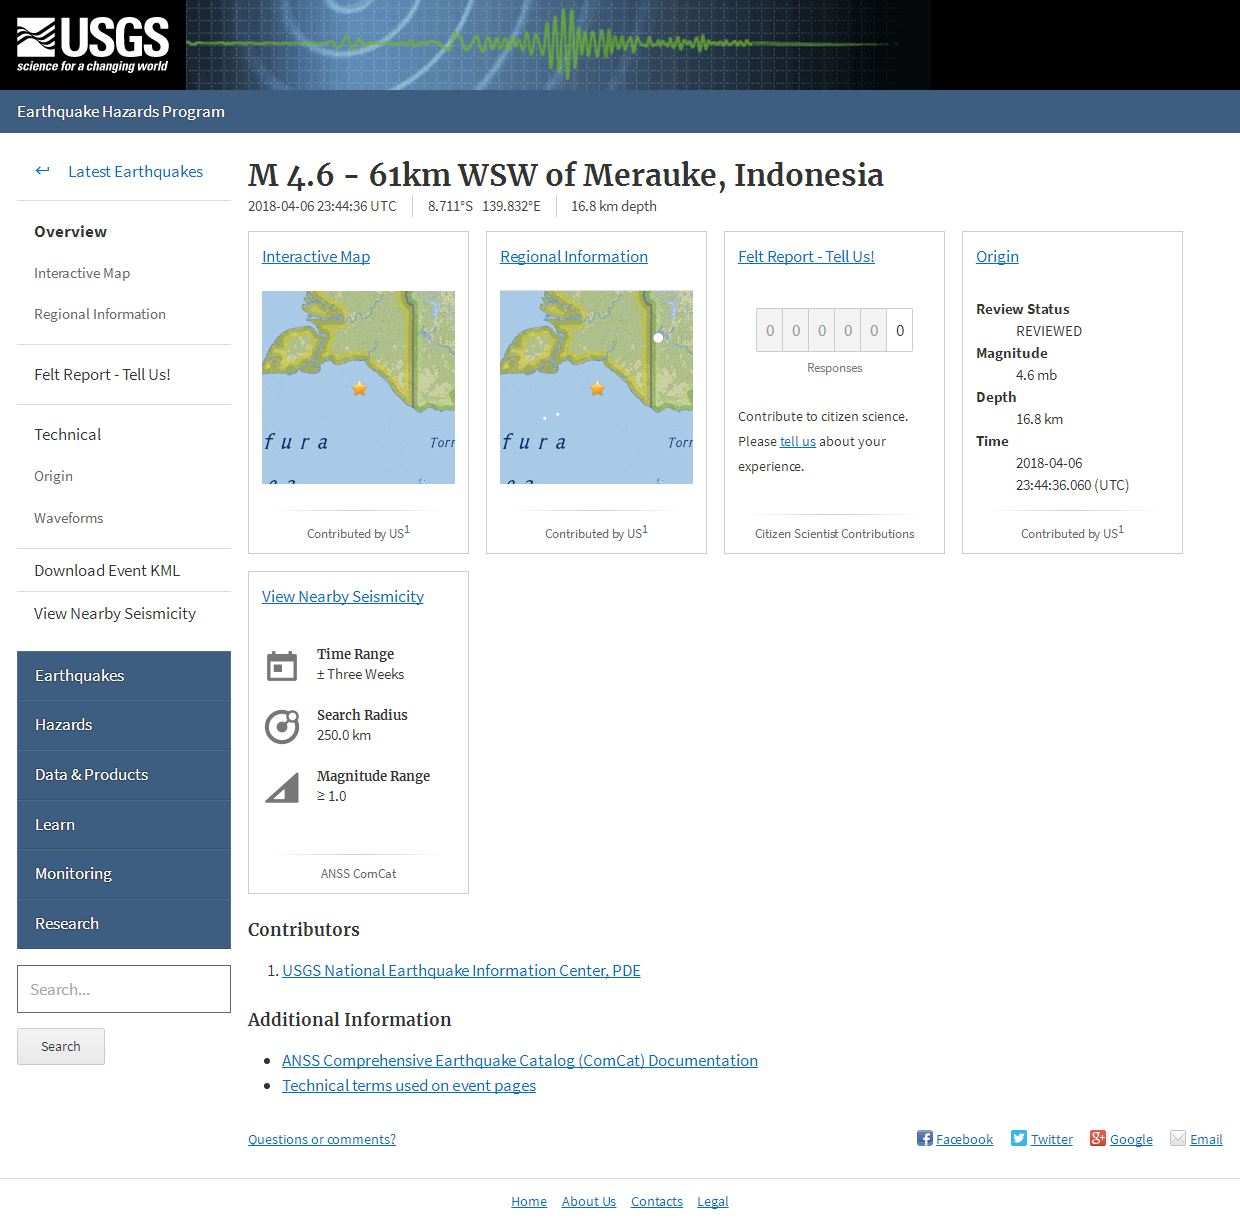Click Download Event KML
Image resolution: width=1240 pixels, height=1224 pixels.
pos(107,570)
